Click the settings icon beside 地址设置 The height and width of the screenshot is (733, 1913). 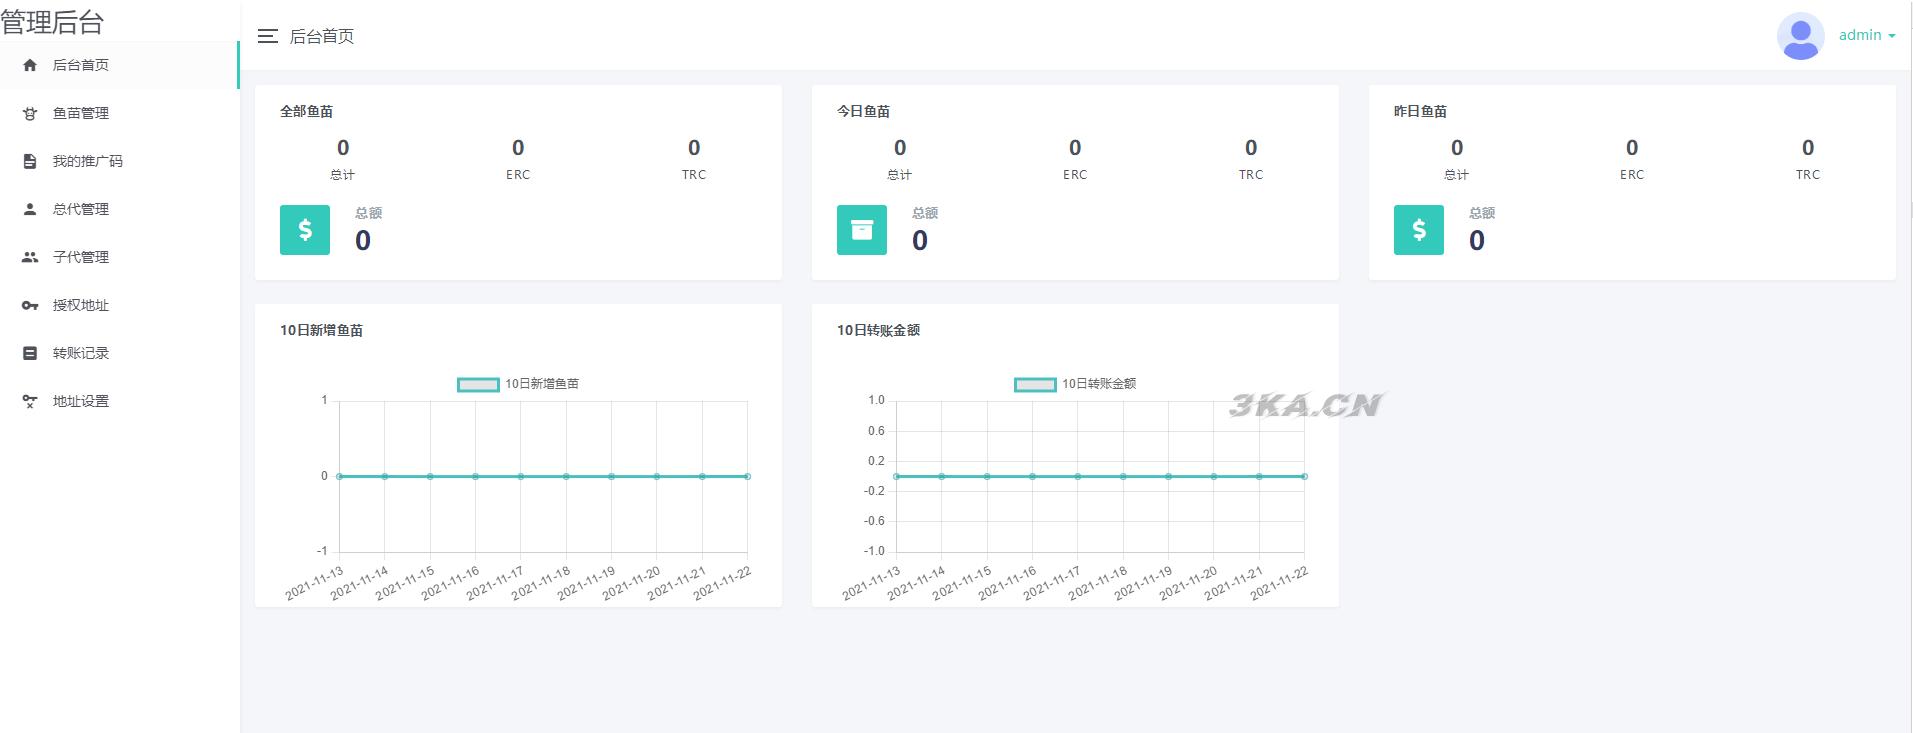pyautogui.click(x=30, y=401)
